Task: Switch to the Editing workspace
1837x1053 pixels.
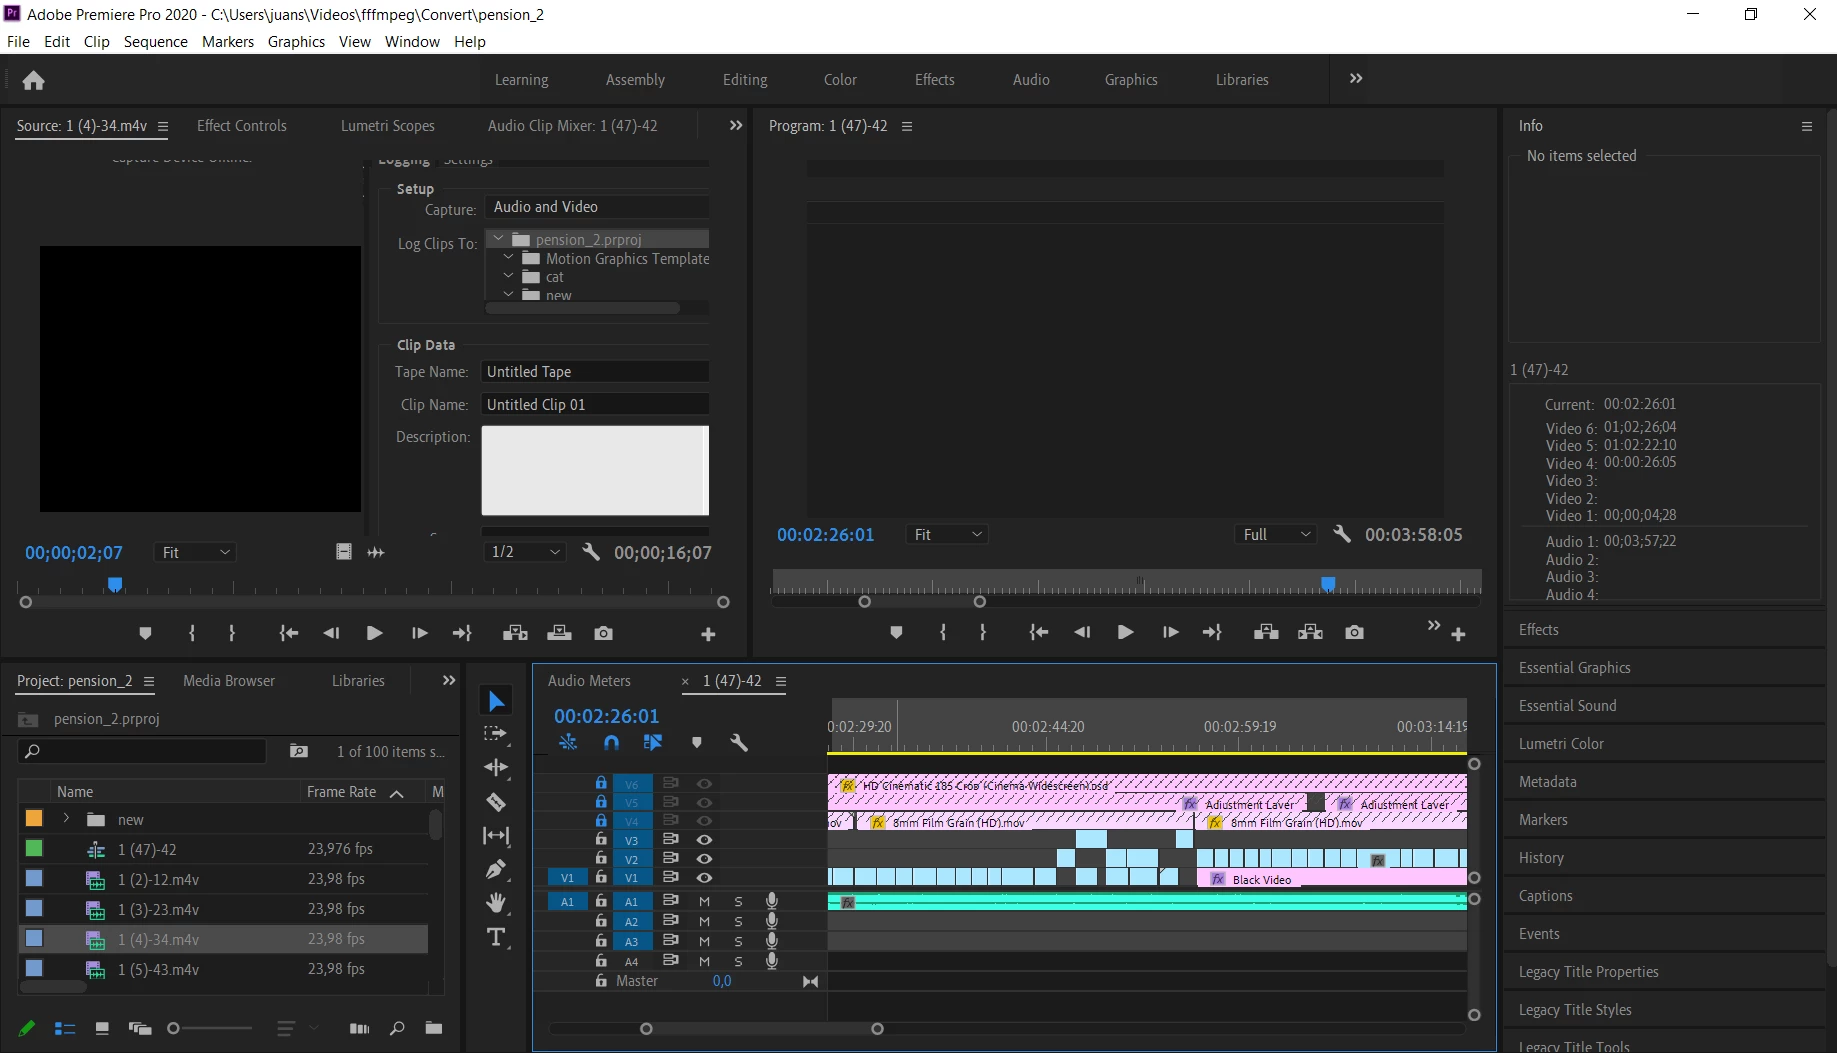Action: pyautogui.click(x=745, y=80)
